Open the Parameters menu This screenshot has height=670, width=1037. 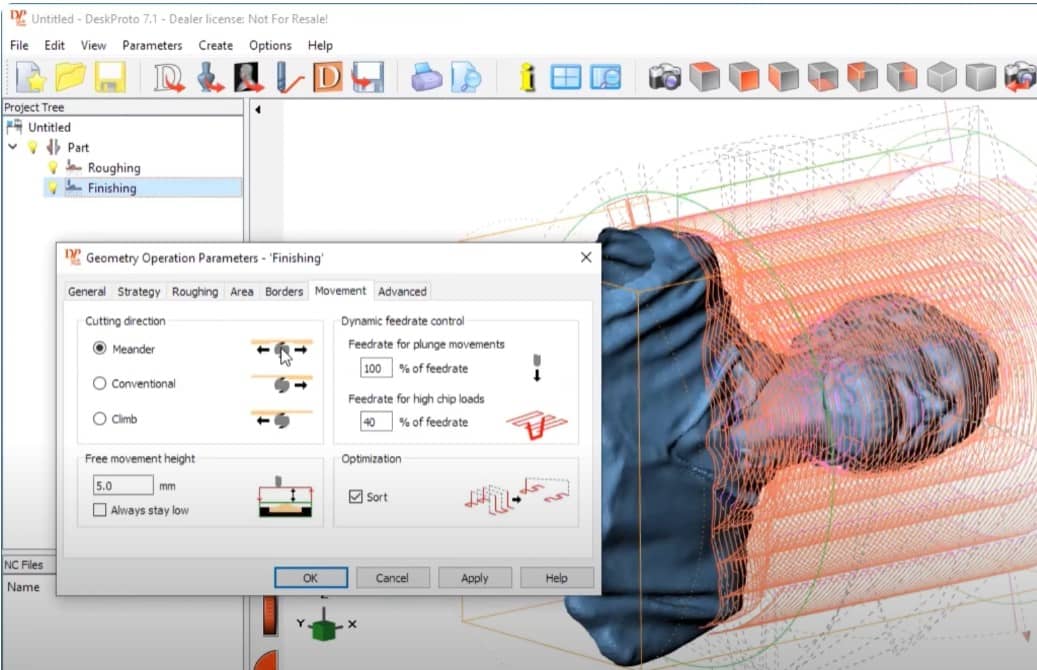pyautogui.click(x=152, y=45)
